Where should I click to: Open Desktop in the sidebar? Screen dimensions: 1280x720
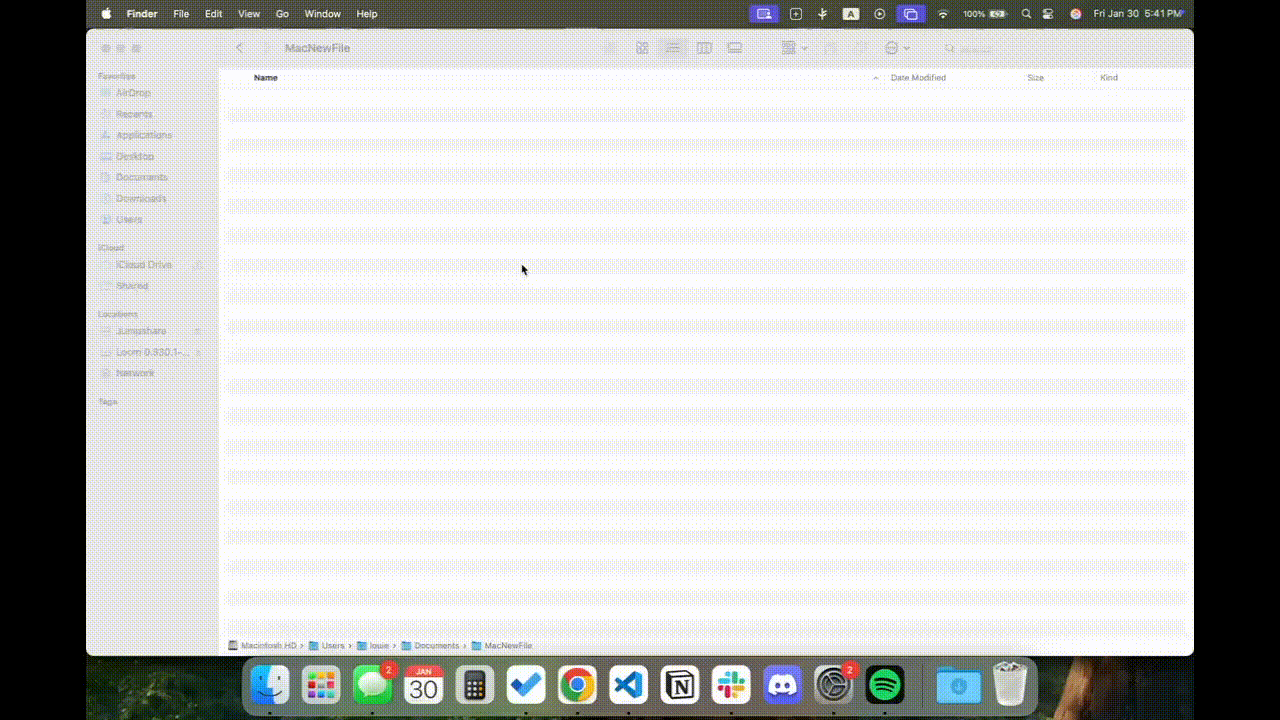coord(127,156)
